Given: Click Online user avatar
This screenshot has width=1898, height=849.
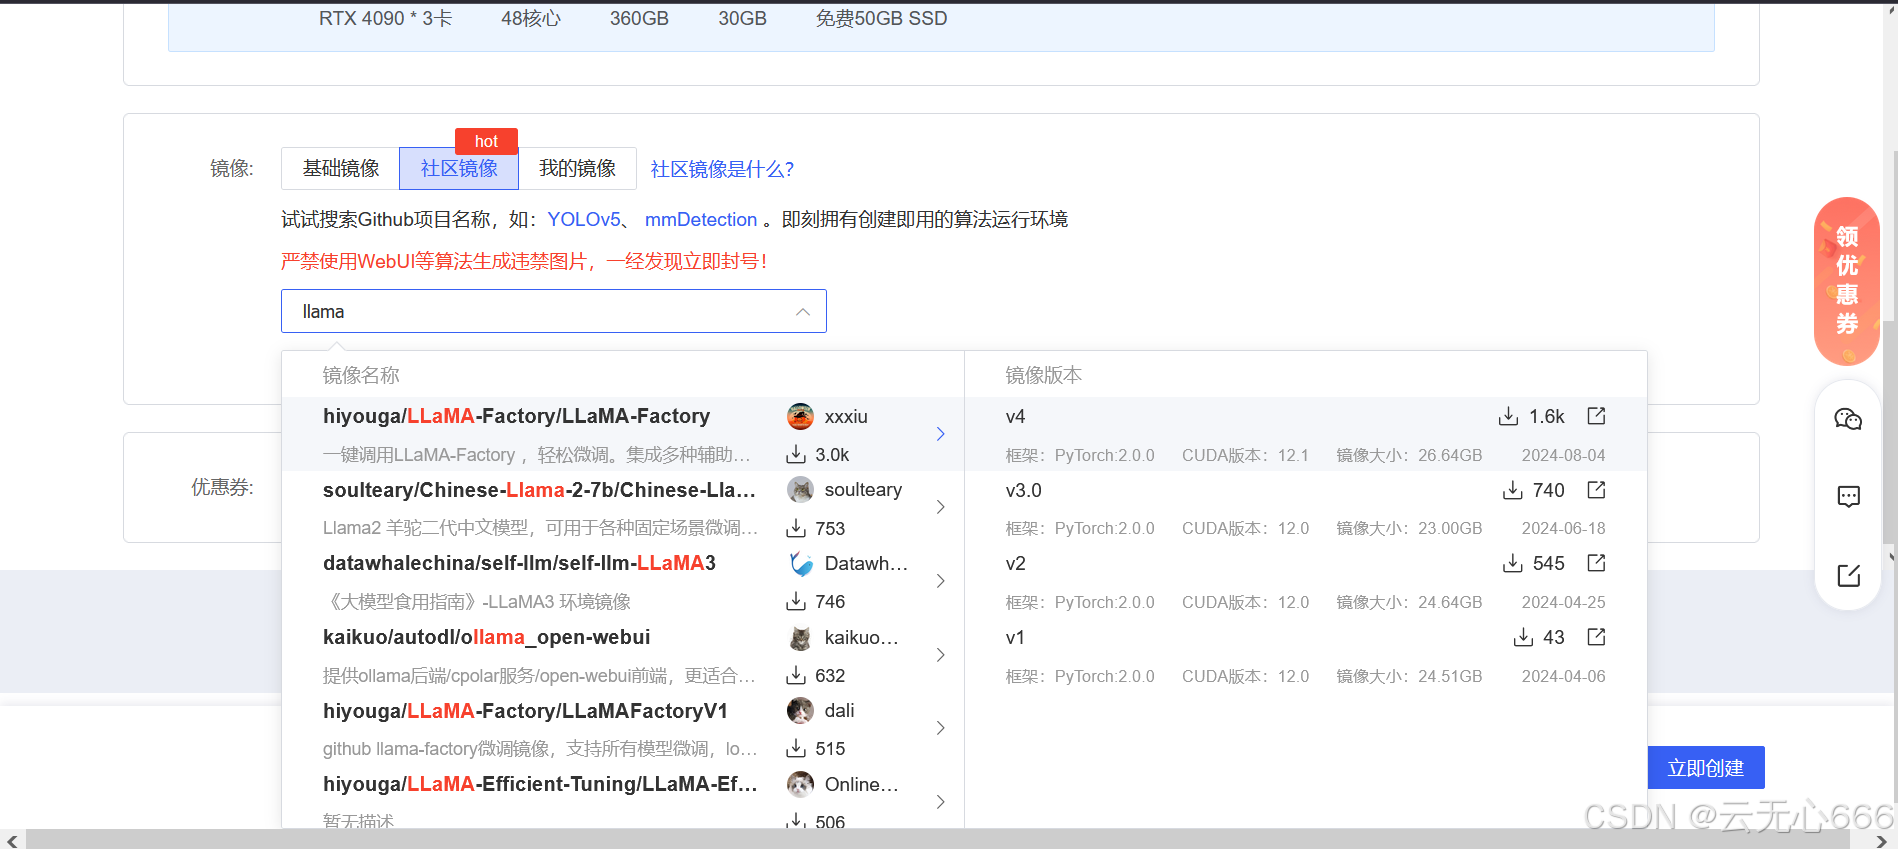Looking at the screenshot, I should [x=800, y=784].
